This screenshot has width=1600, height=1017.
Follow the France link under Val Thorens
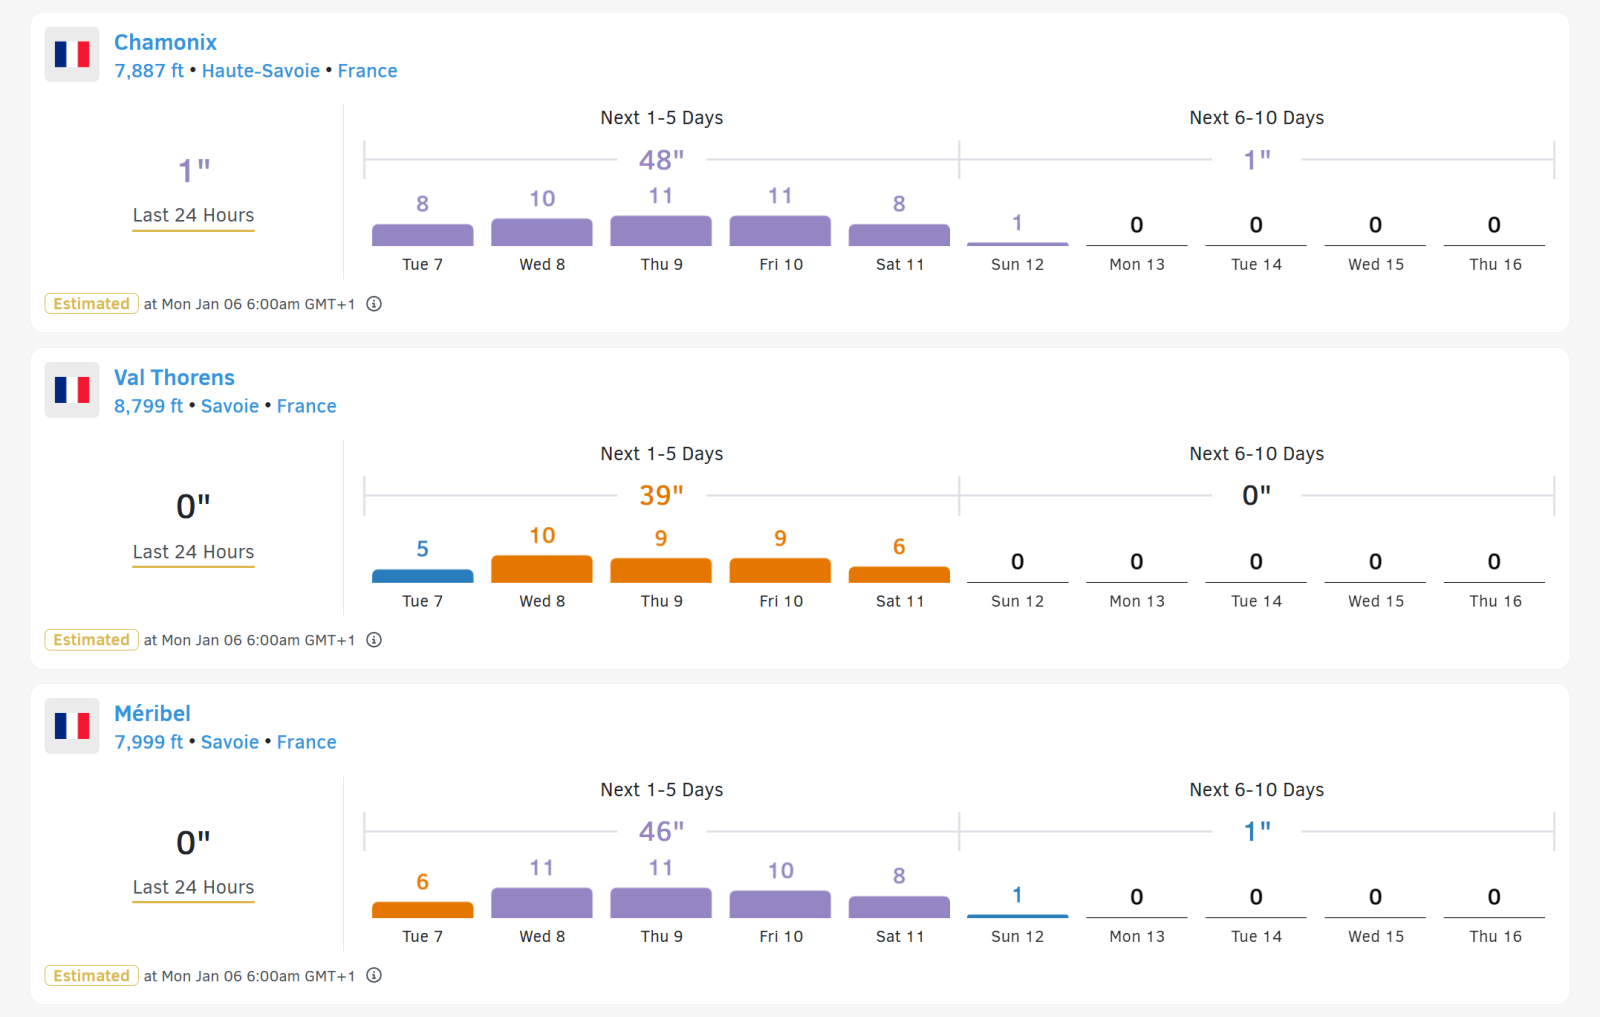point(307,406)
